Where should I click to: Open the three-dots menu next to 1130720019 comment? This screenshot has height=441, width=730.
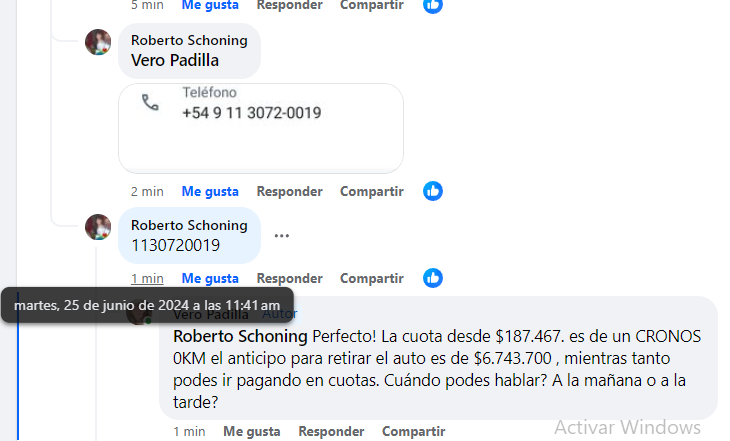[282, 236]
